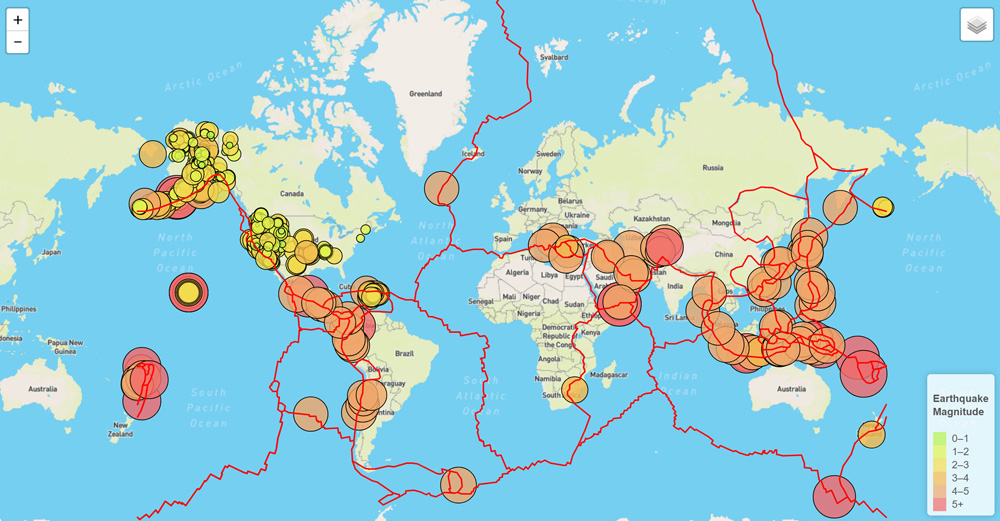Select the large red marker east of Papua New Guinea
This screenshot has height=521, width=1000.
point(860,366)
